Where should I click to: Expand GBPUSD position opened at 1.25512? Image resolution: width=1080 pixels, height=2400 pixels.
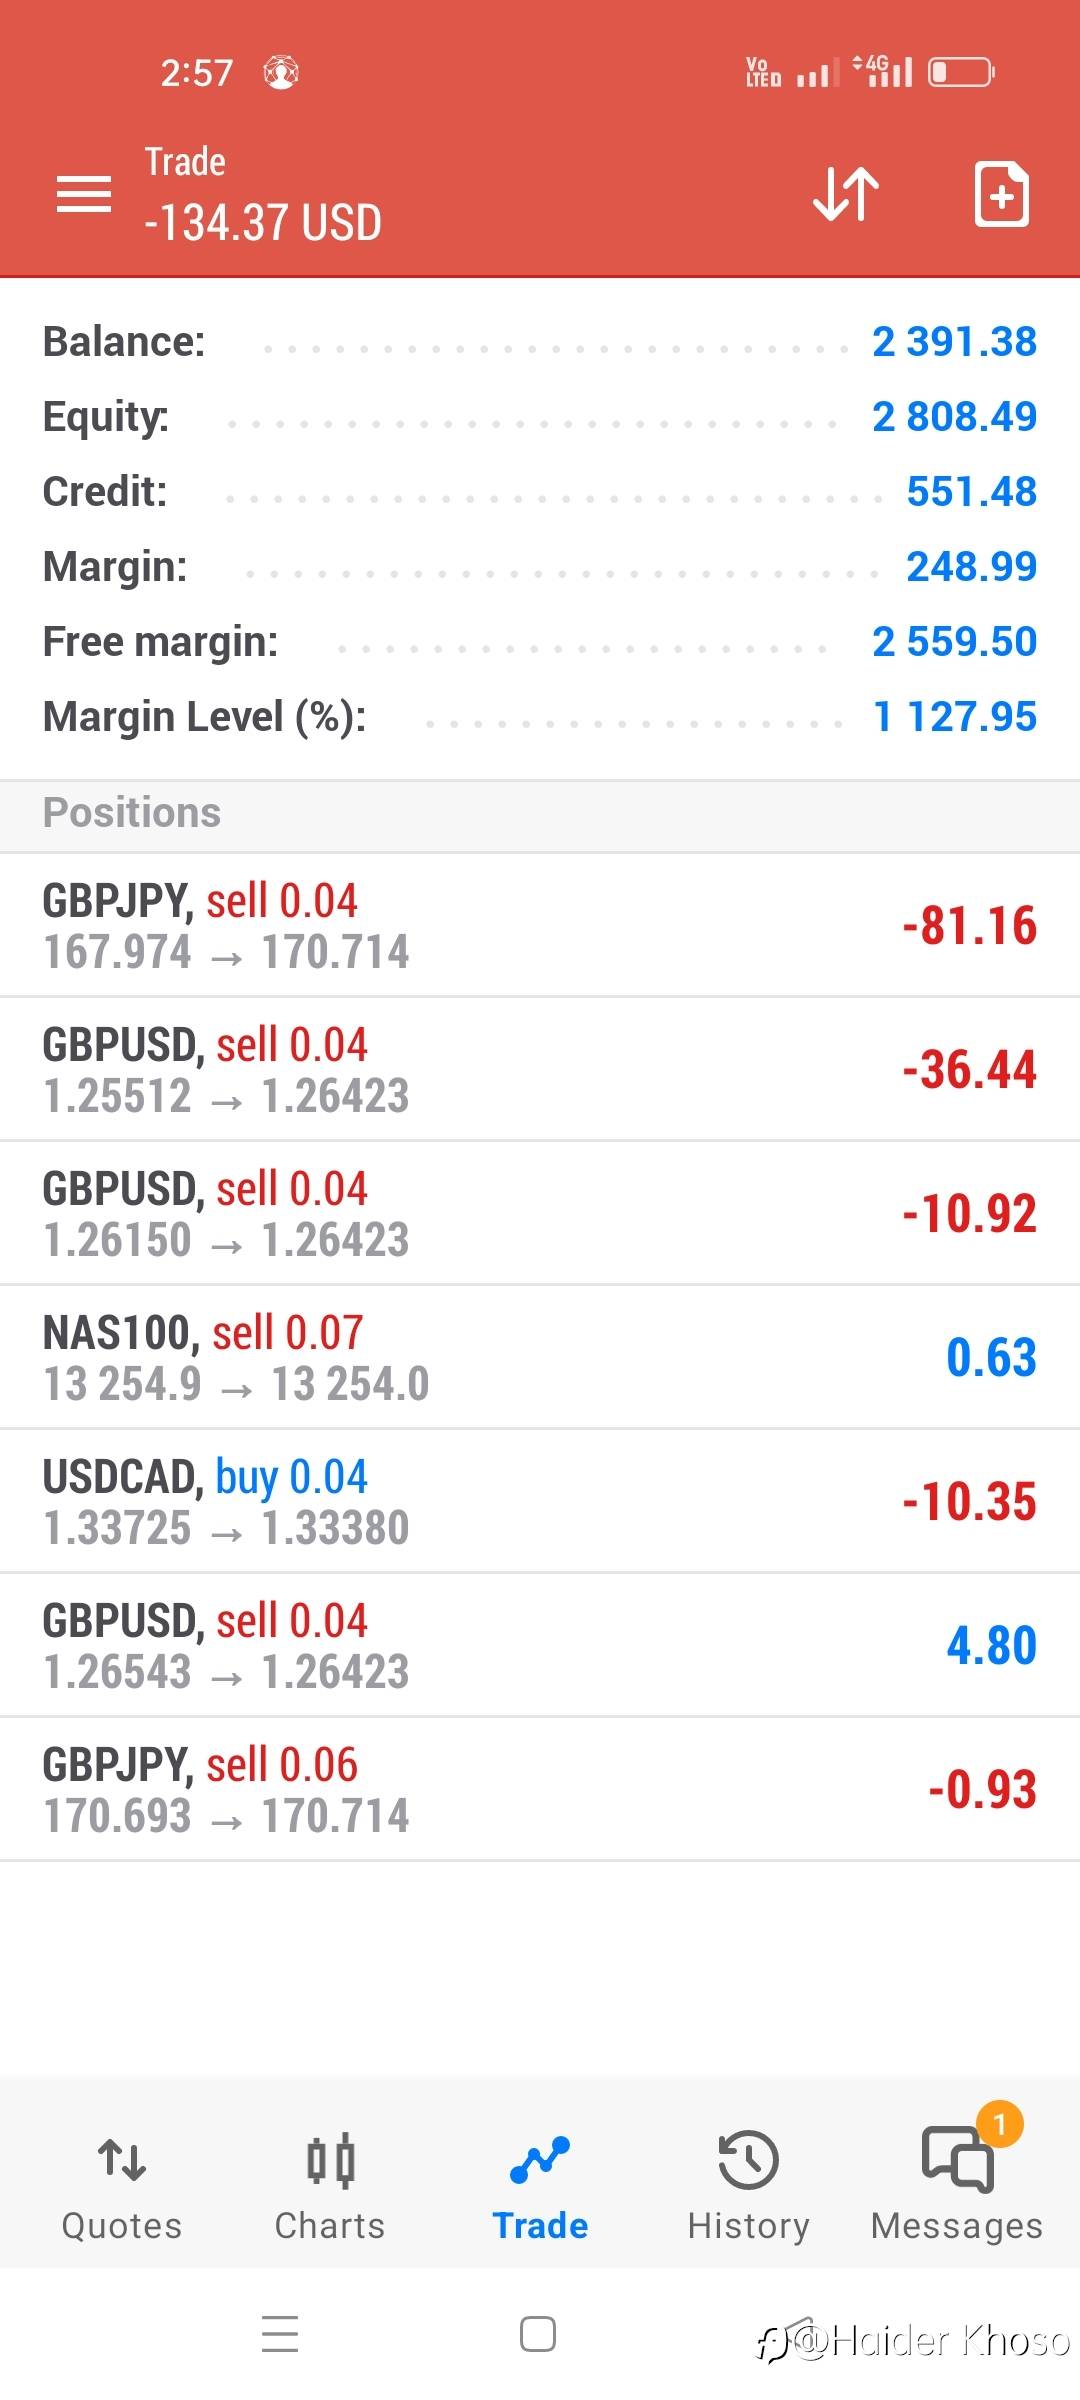(540, 1069)
